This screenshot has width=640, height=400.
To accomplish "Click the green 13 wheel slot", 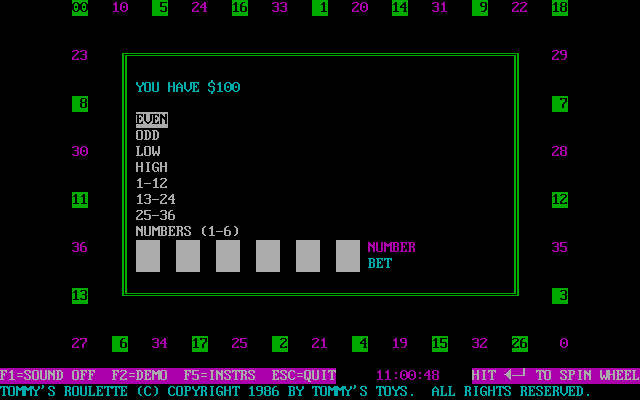I will (80, 296).
